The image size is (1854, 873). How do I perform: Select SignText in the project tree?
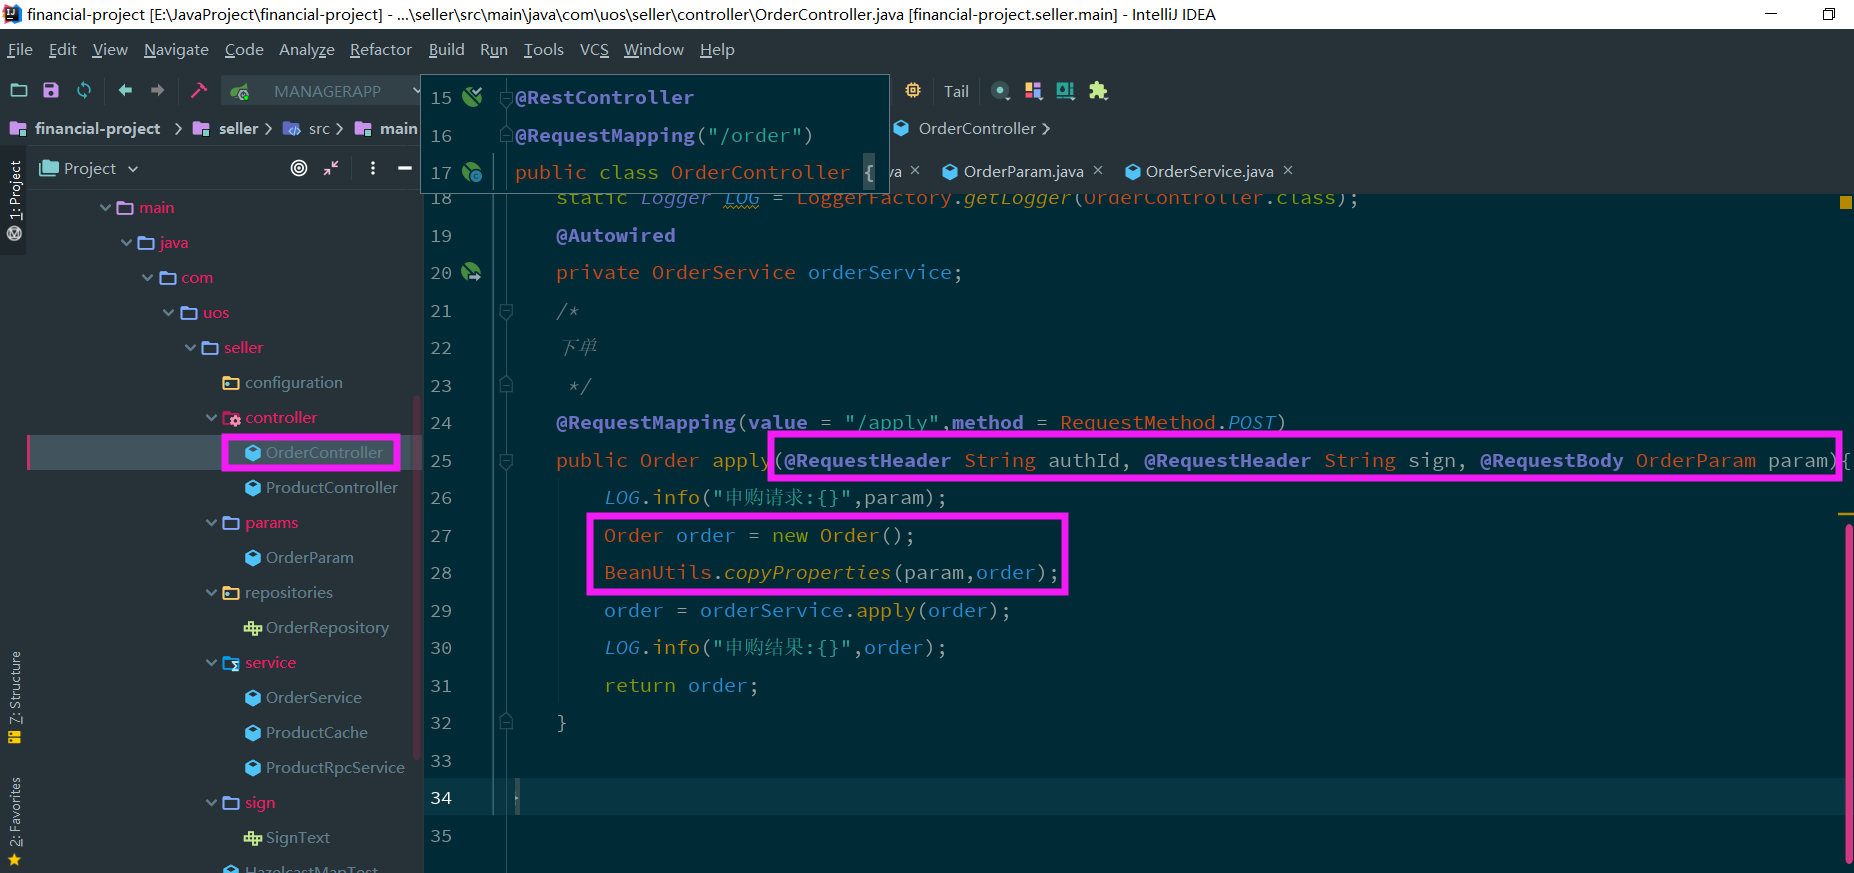click(297, 837)
